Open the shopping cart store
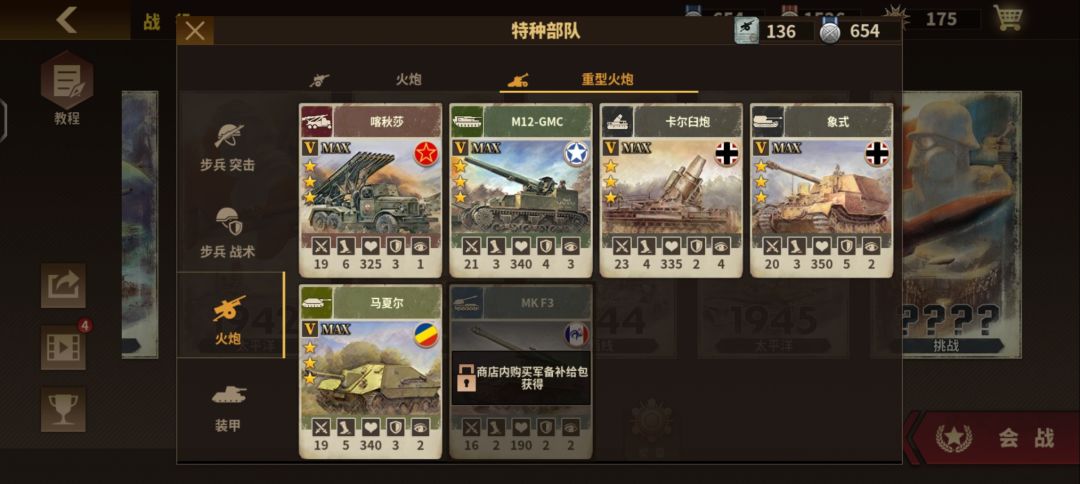The width and height of the screenshot is (1080, 484). coord(1008,18)
